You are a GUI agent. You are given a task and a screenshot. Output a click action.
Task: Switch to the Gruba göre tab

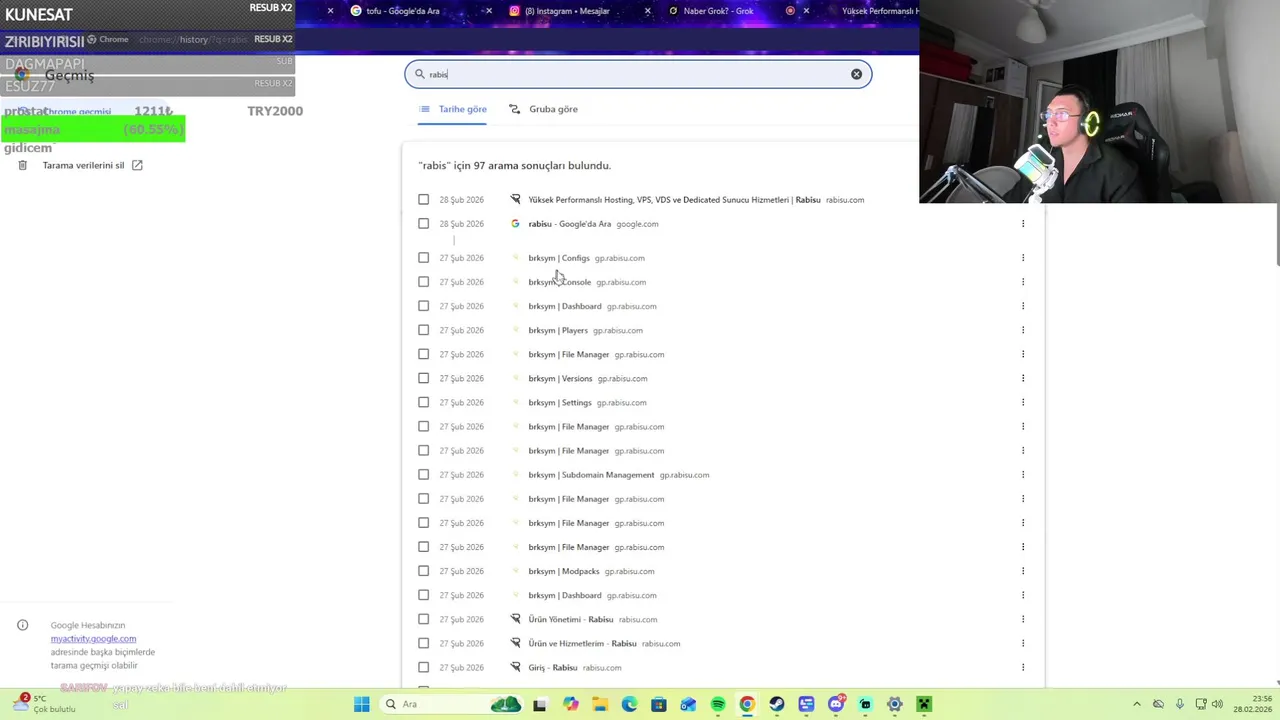point(544,109)
